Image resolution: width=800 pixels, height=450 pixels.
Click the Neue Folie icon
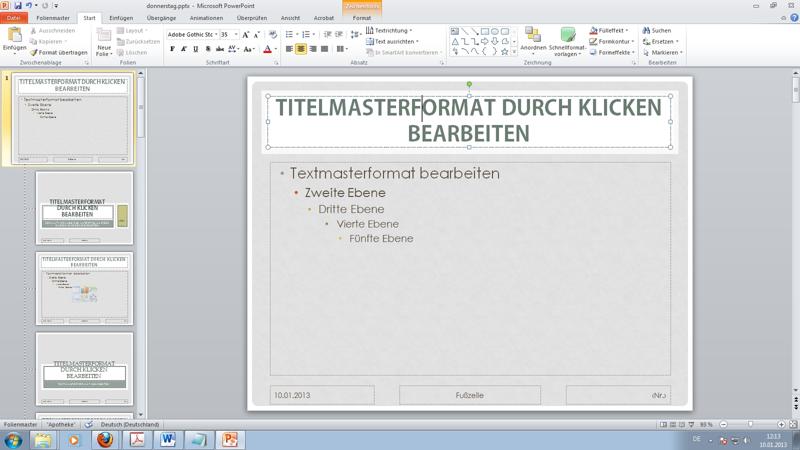tap(104, 36)
